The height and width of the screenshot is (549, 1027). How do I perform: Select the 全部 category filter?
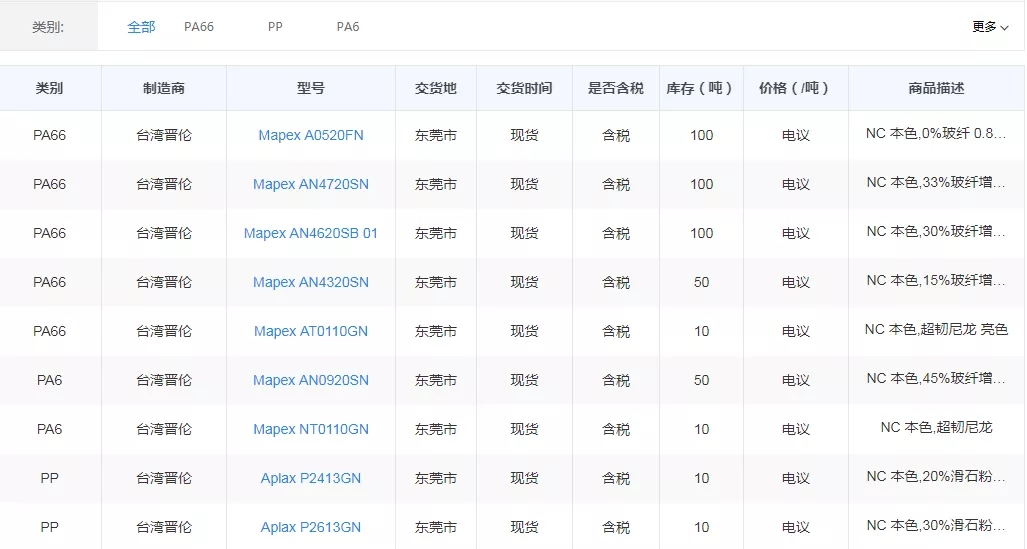(141, 27)
